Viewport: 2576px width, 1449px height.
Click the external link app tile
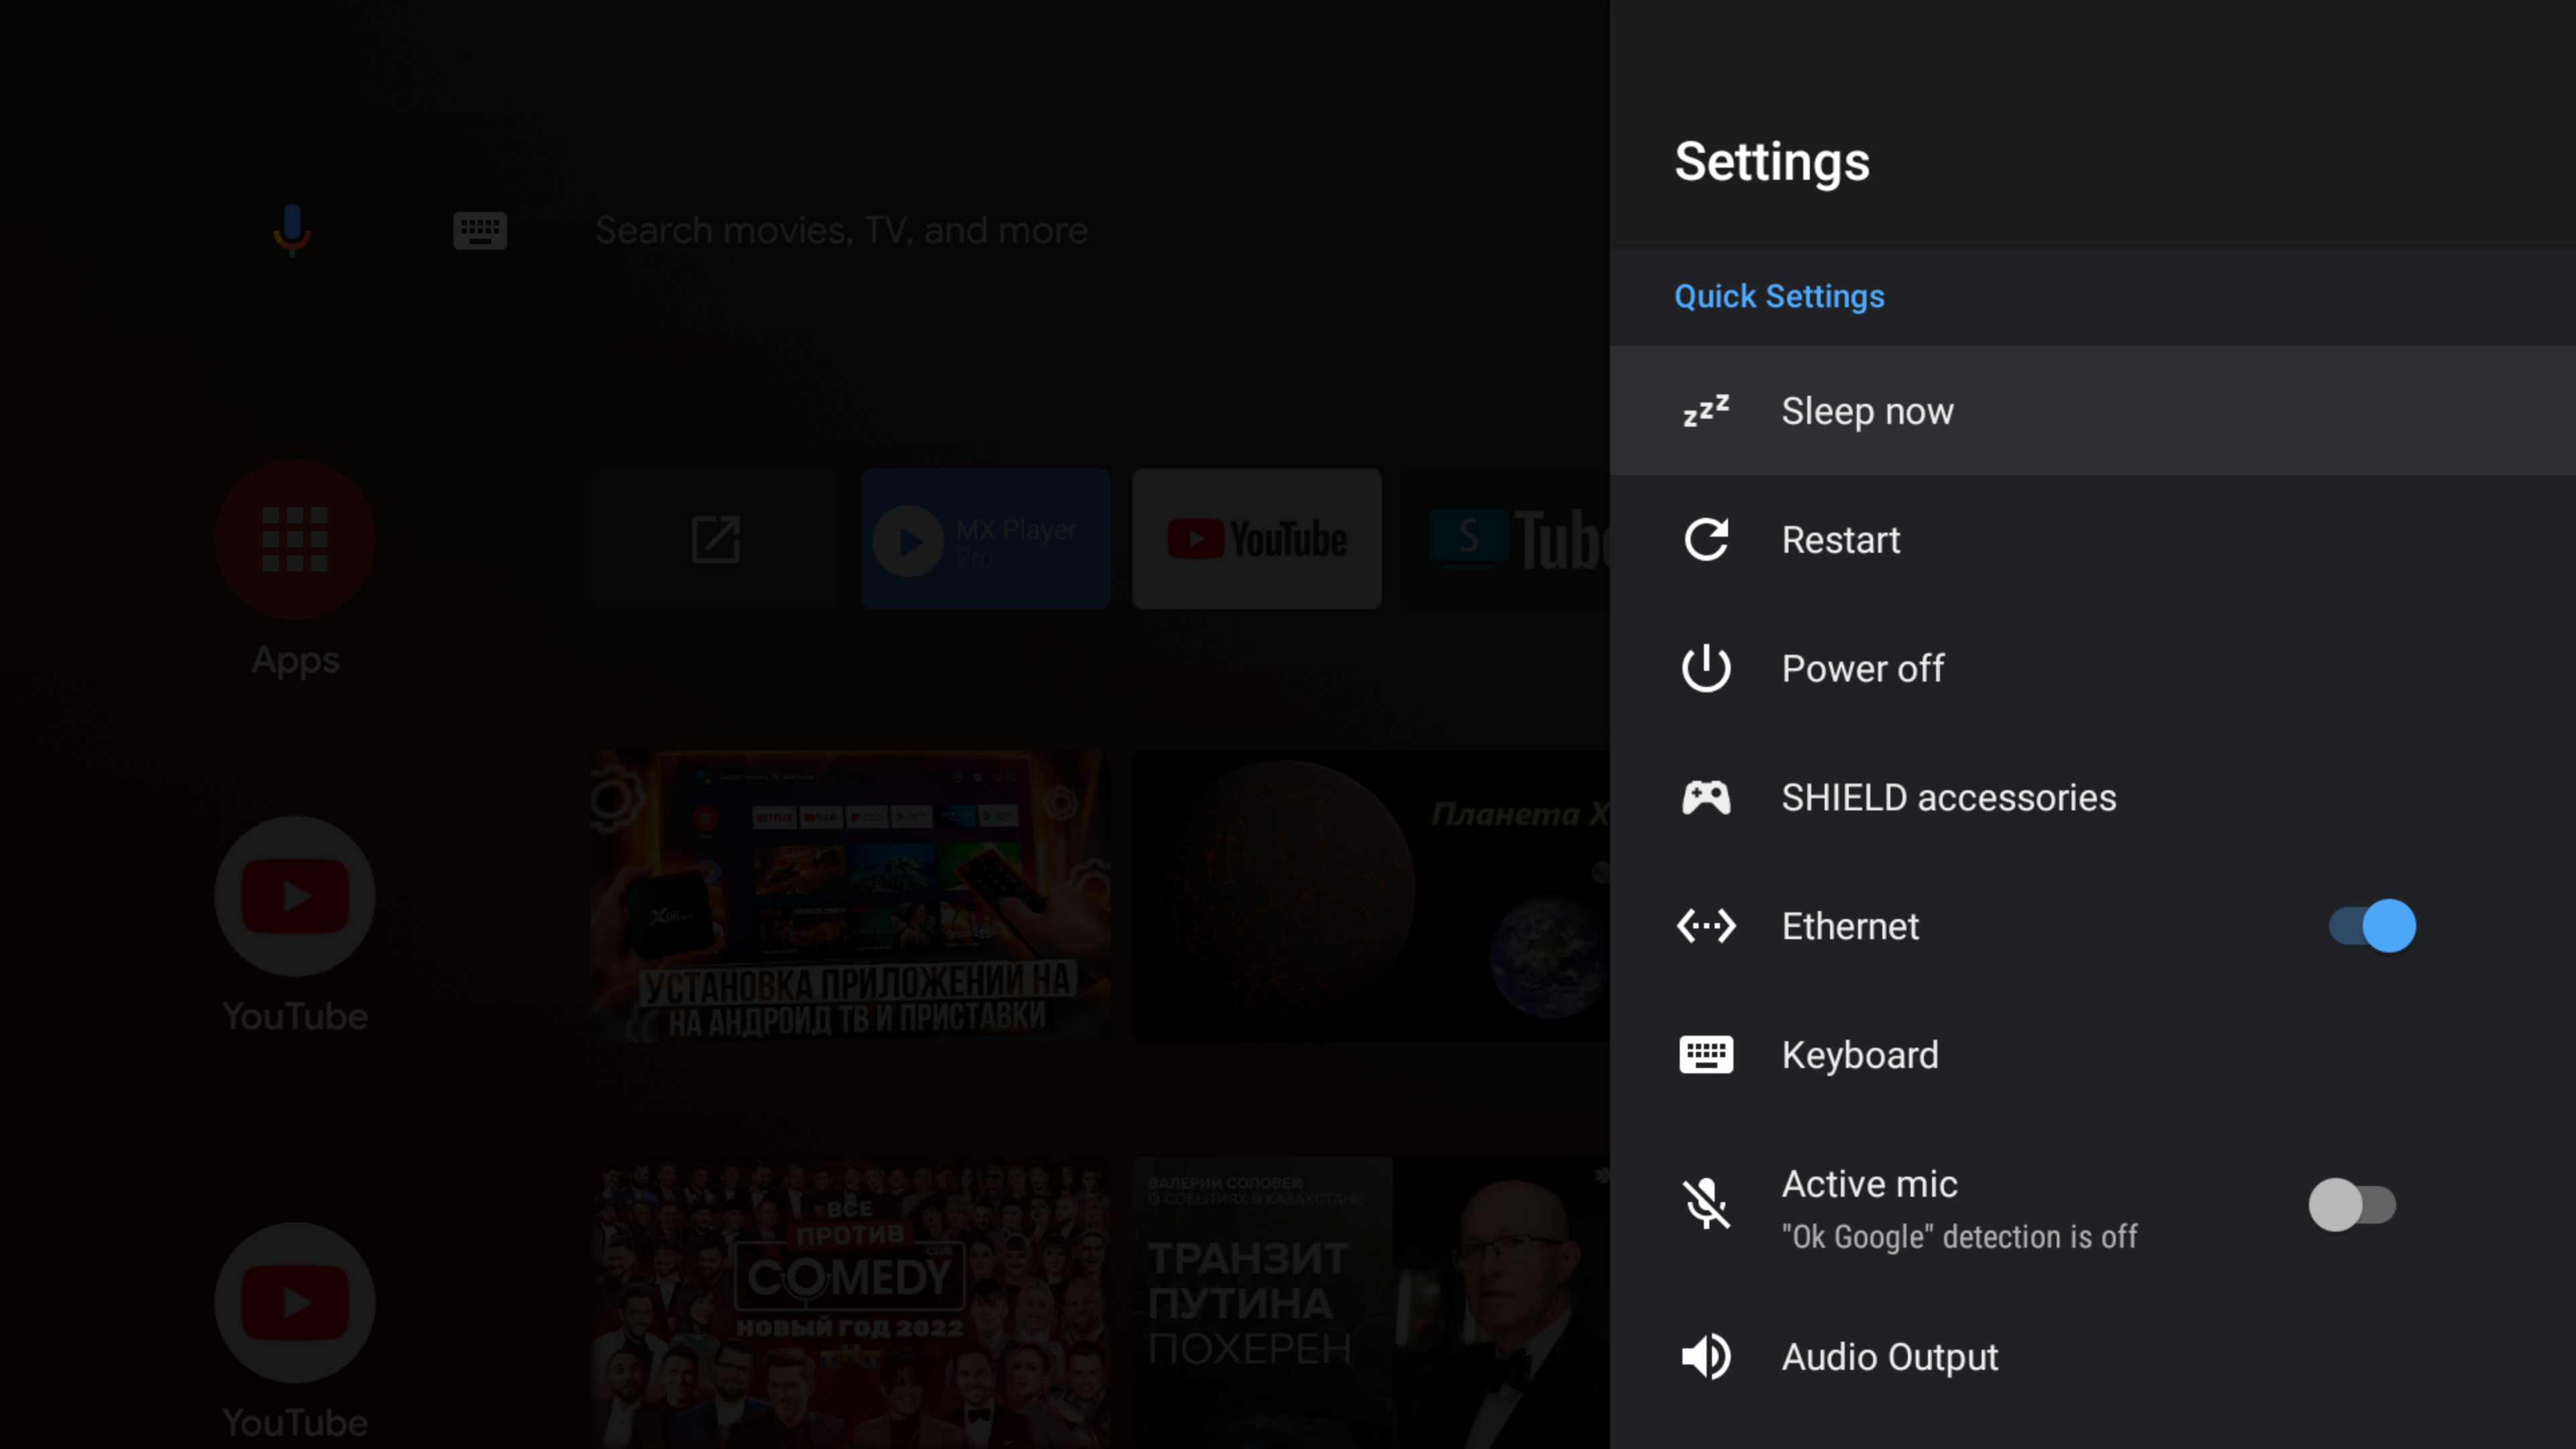(x=716, y=539)
